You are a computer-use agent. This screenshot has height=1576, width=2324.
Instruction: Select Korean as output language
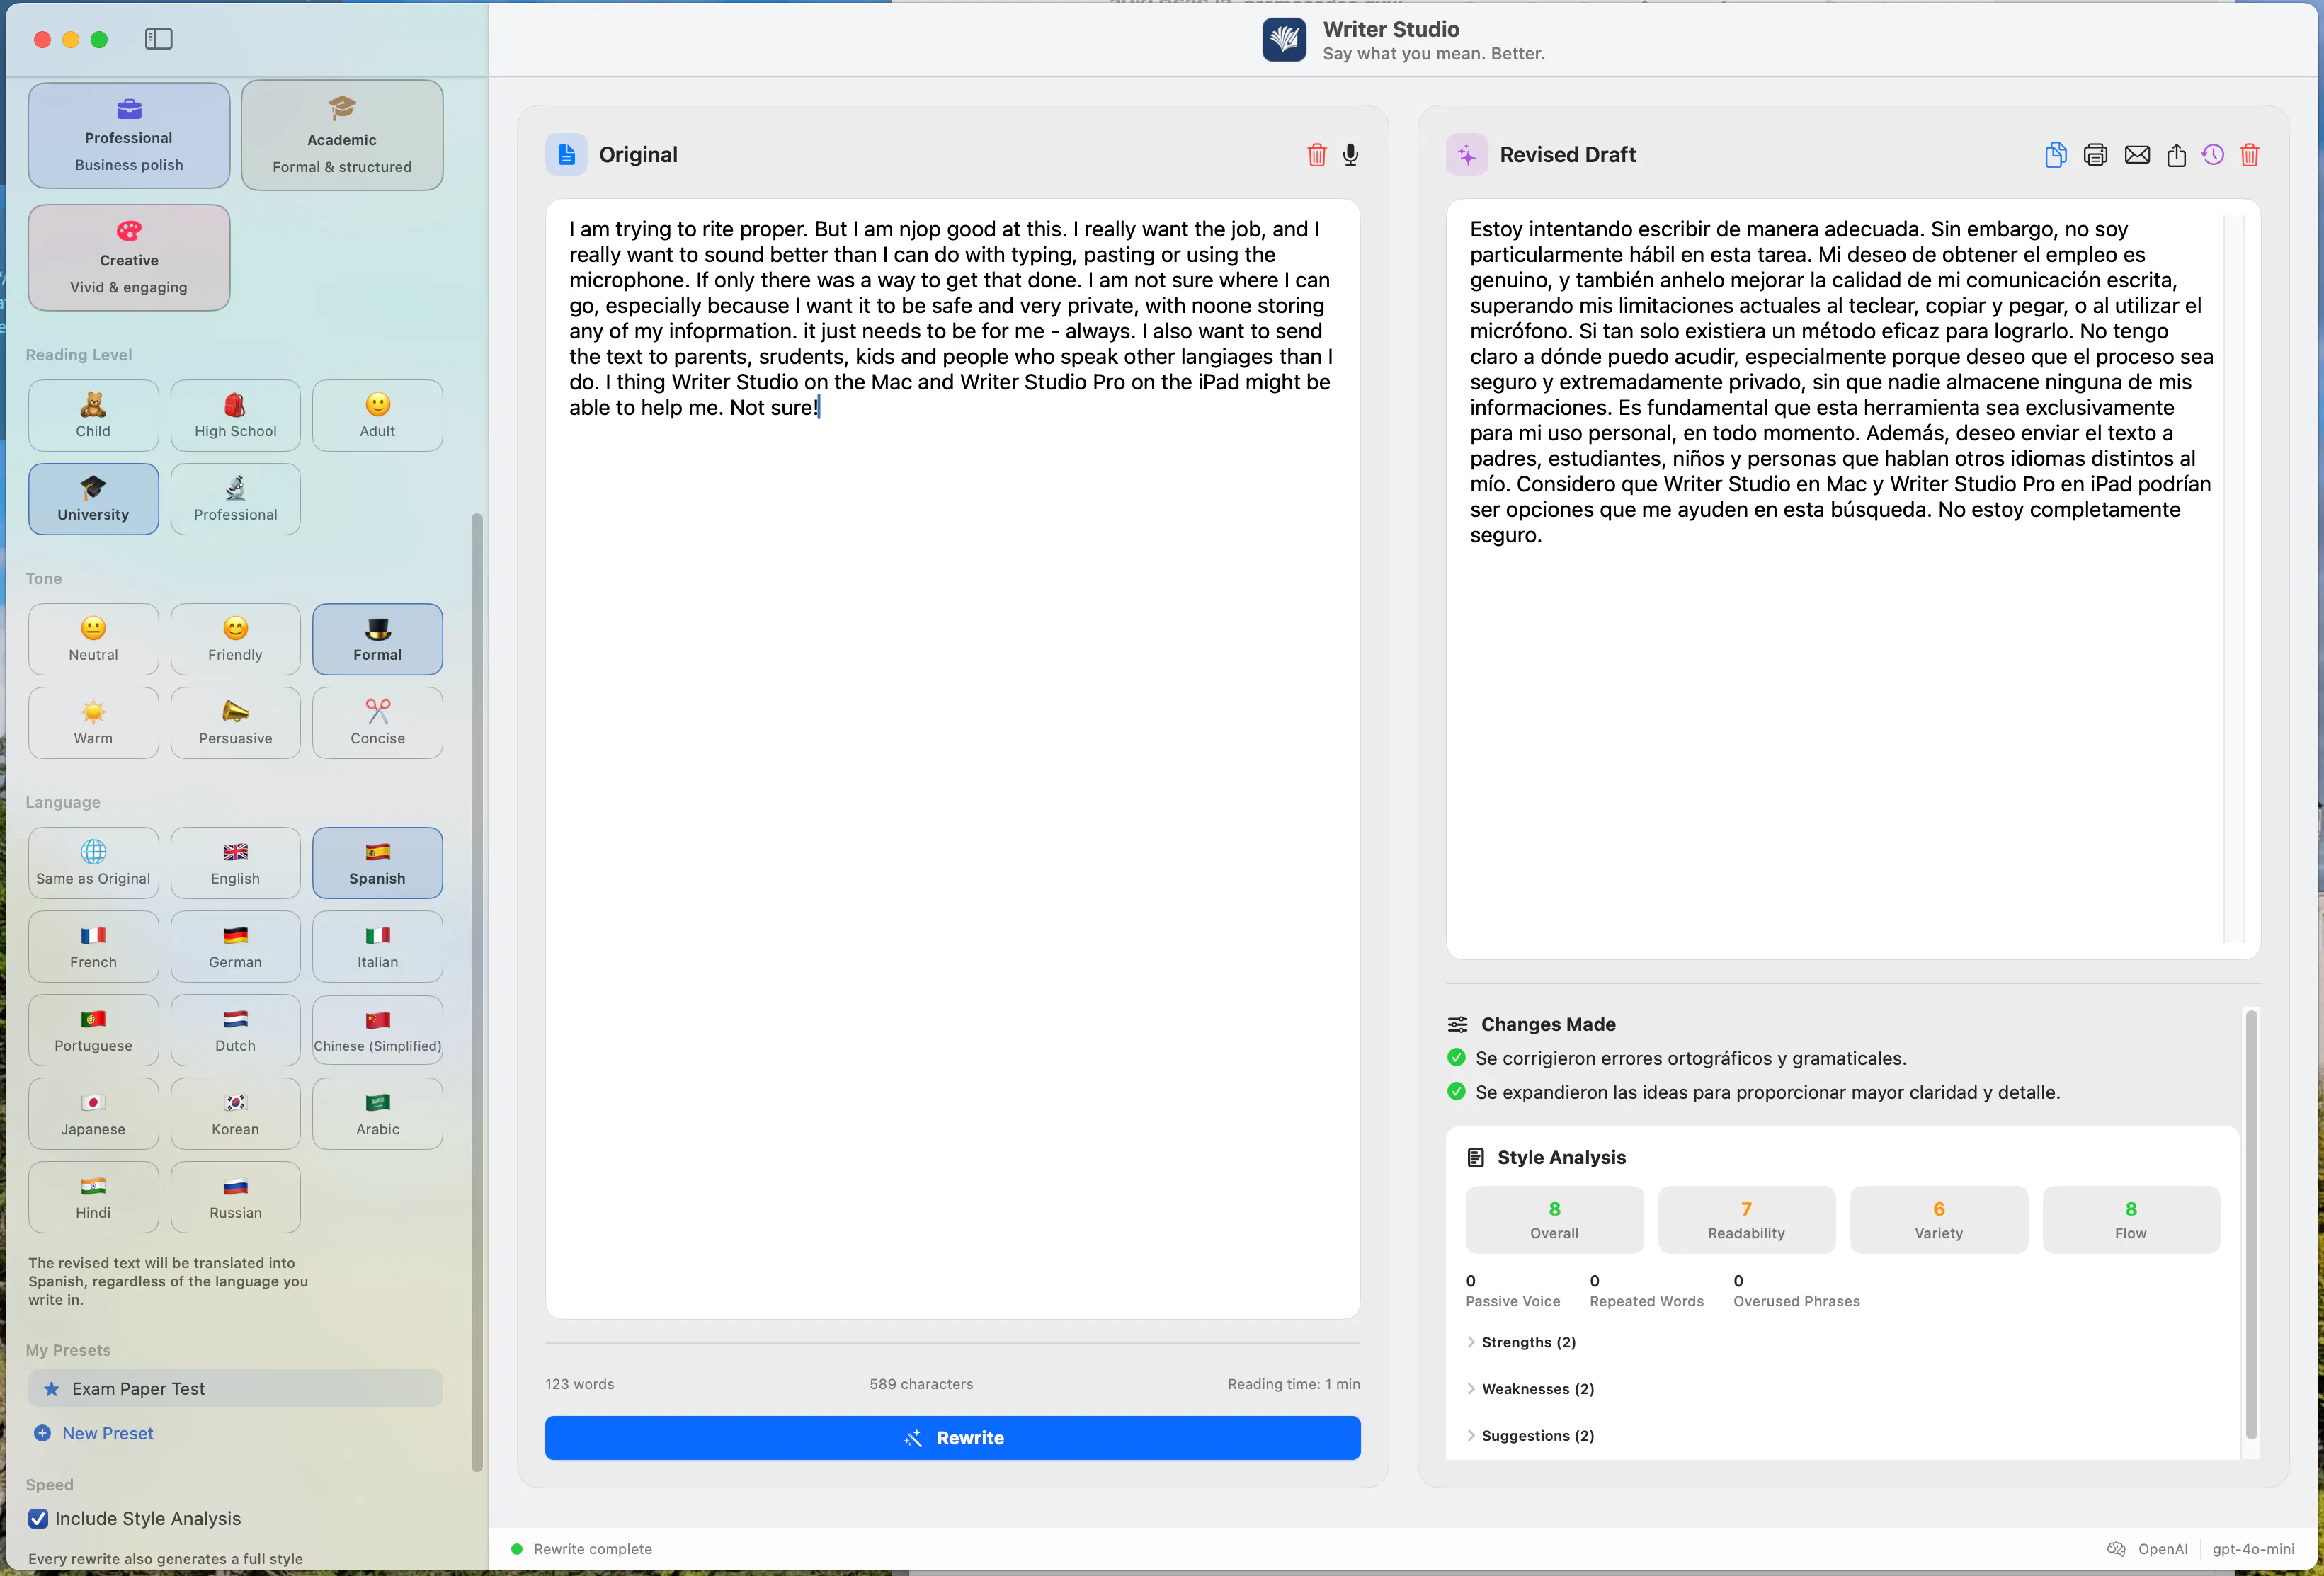235,1114
